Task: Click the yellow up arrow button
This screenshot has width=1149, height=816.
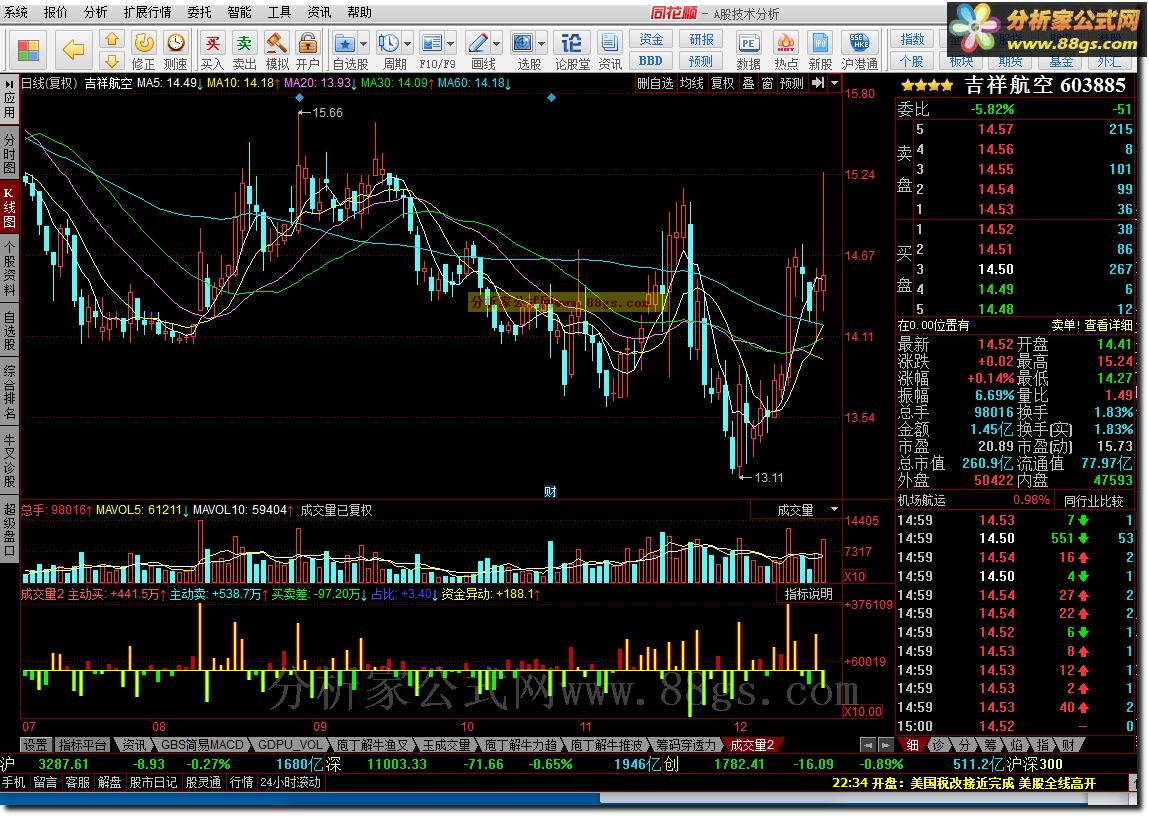Action: 111,39
